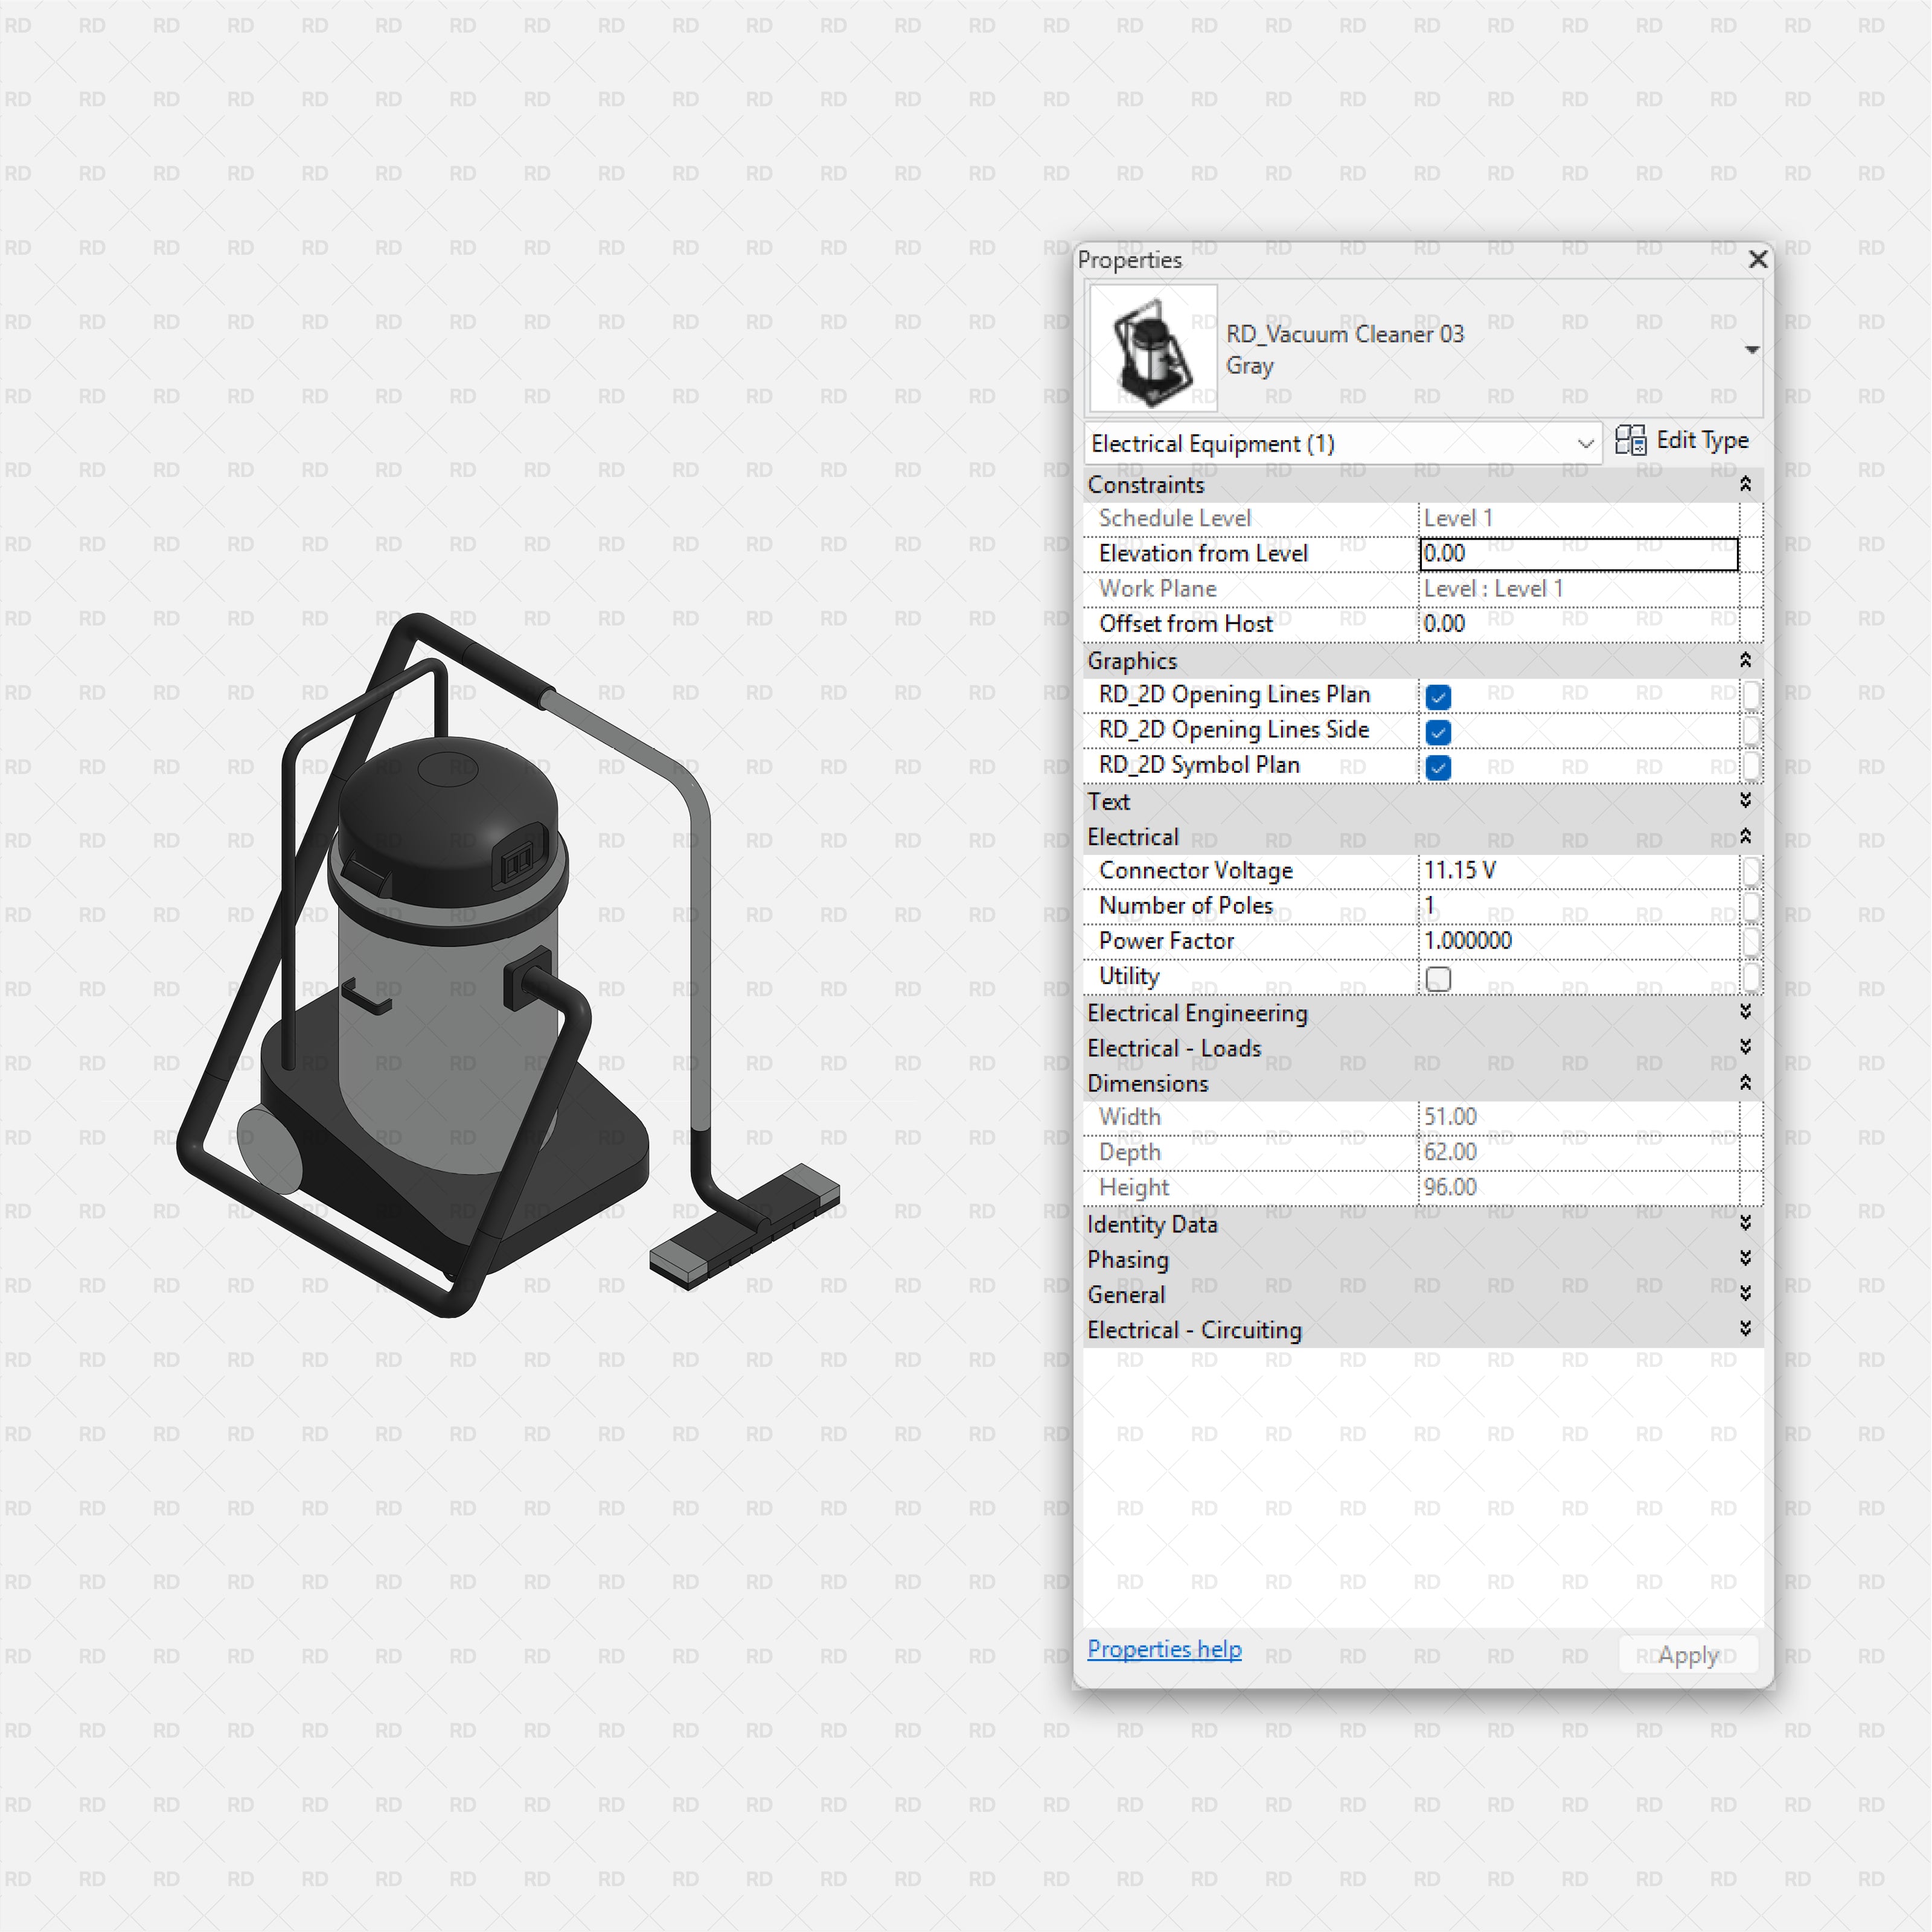Expand the Phasing section

[1745, 1258]
